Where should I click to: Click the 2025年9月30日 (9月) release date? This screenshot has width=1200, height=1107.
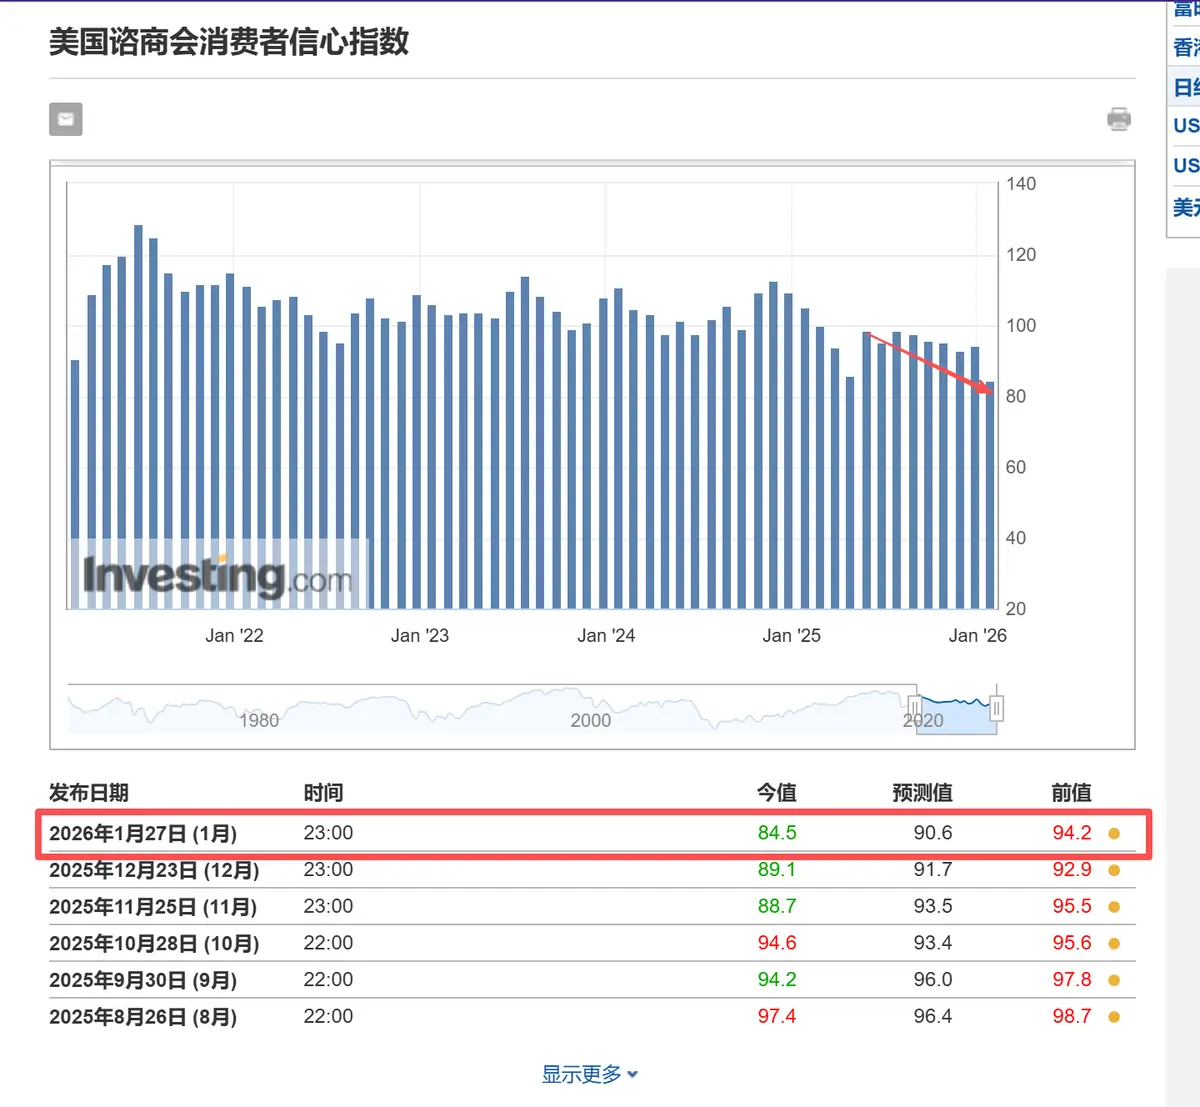(x=143, y=980)
